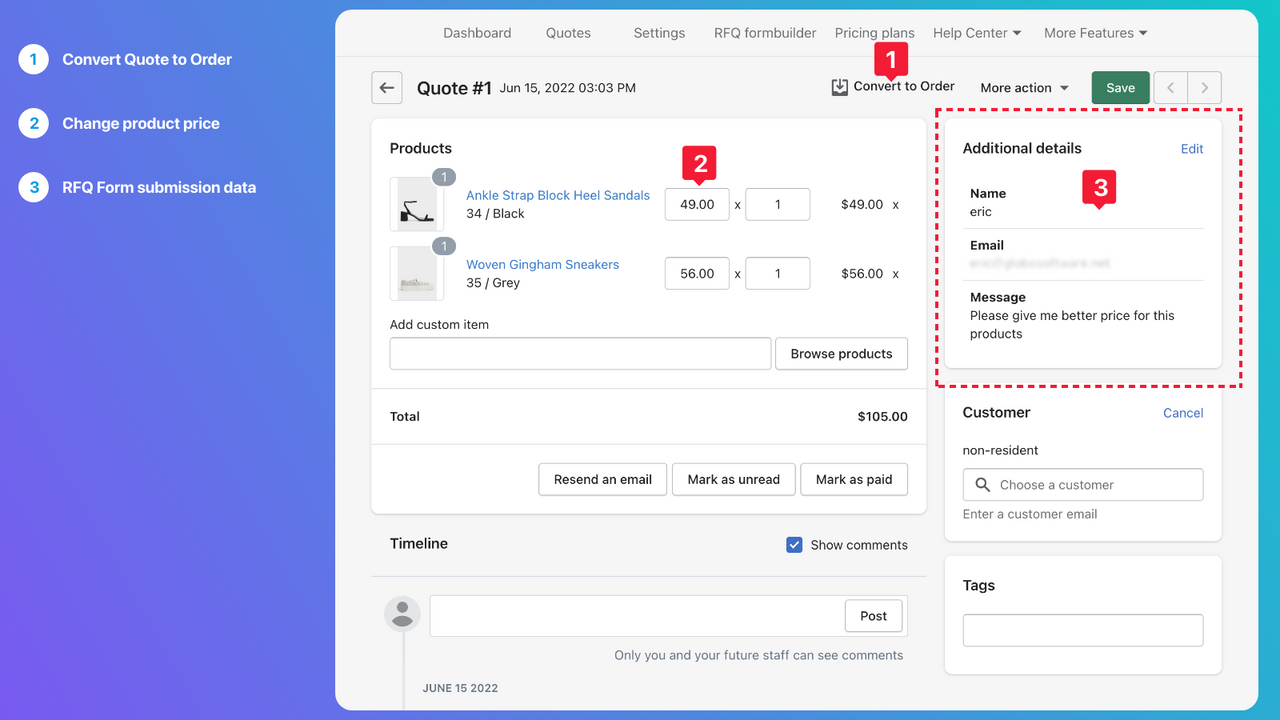Open the RFQ formbuilder tab
Screen dimensions: 1280x720
(765, 33)
